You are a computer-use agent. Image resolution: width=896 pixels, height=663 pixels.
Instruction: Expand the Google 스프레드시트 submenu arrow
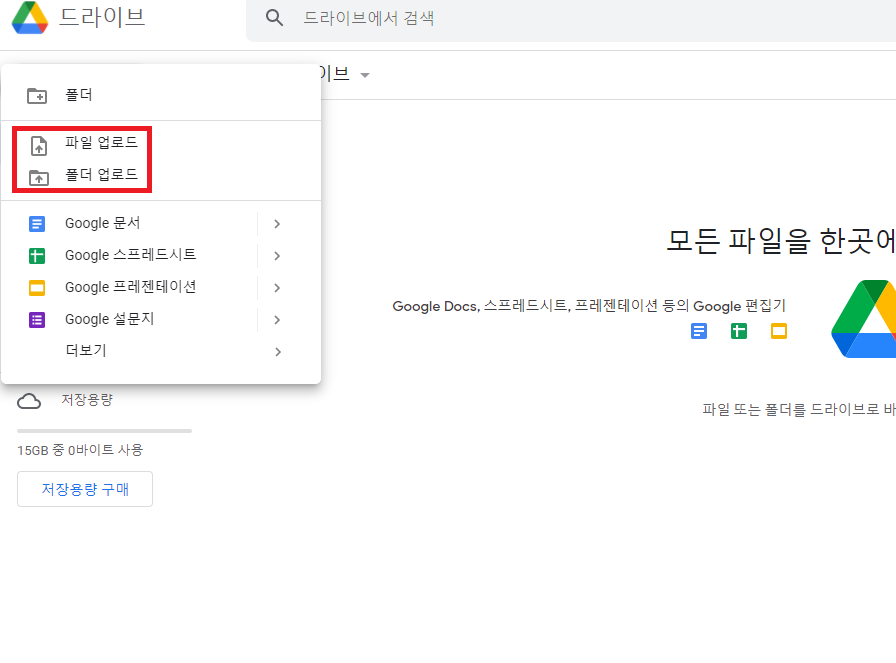pos(277,255)
